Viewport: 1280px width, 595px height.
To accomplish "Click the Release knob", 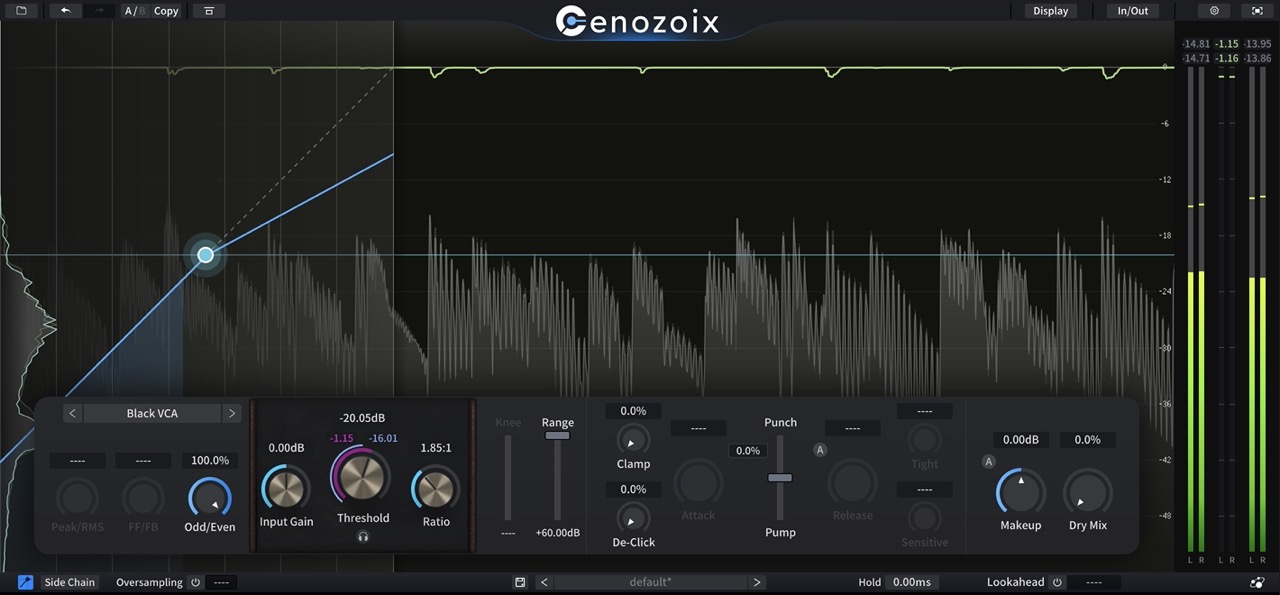I will pos(852,483).
